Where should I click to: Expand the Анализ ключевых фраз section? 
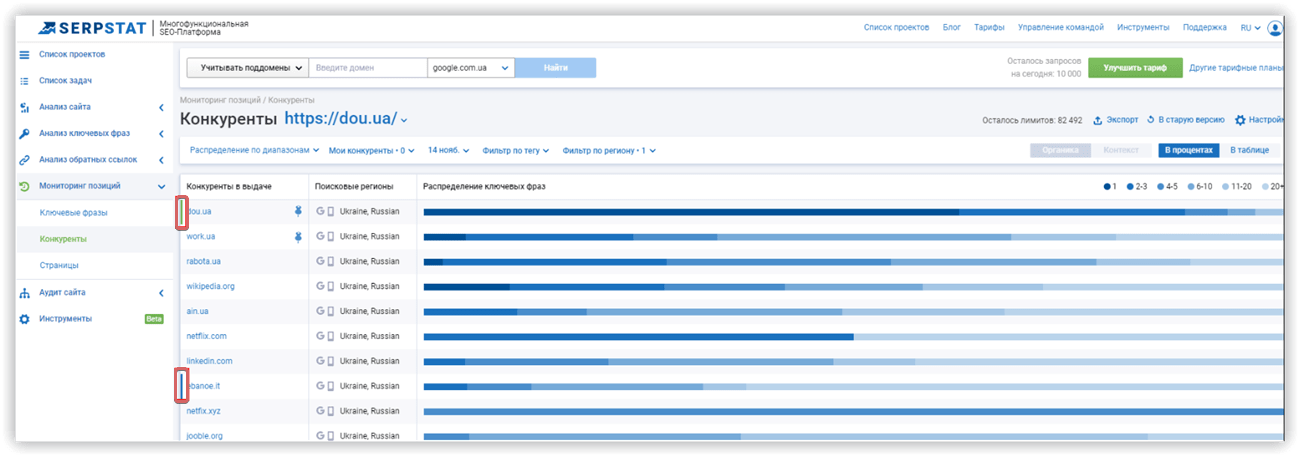click(x=161, y=133)
